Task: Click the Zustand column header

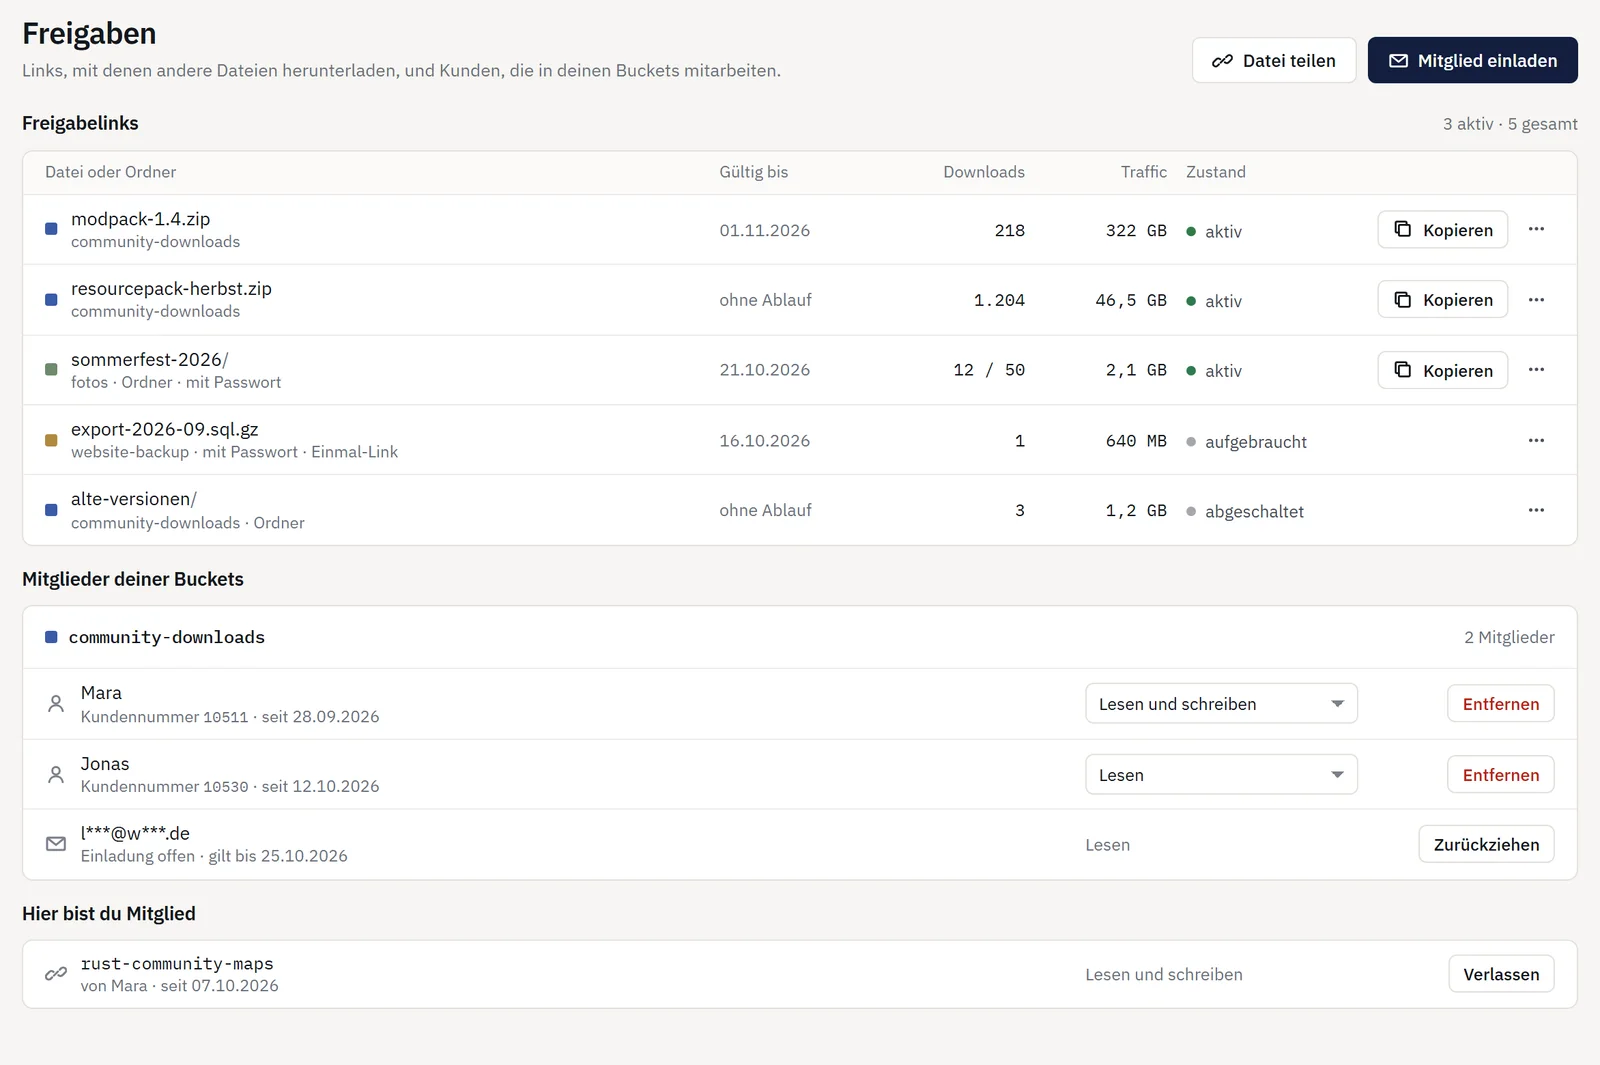Action: (1216, 172)
